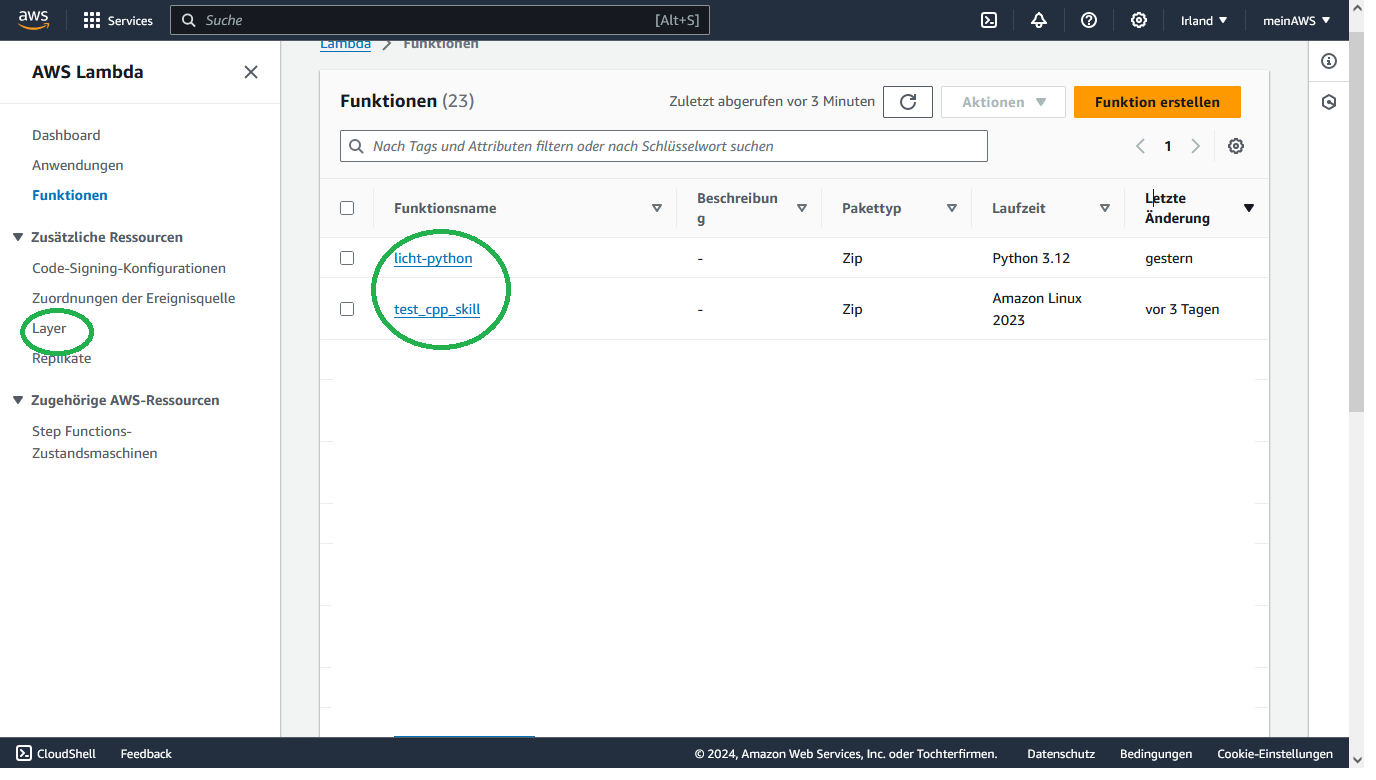The image size is (1376, 780).
Task: Go to the next page arrow
Action: pyautogui.click(x=1195, y=146)
